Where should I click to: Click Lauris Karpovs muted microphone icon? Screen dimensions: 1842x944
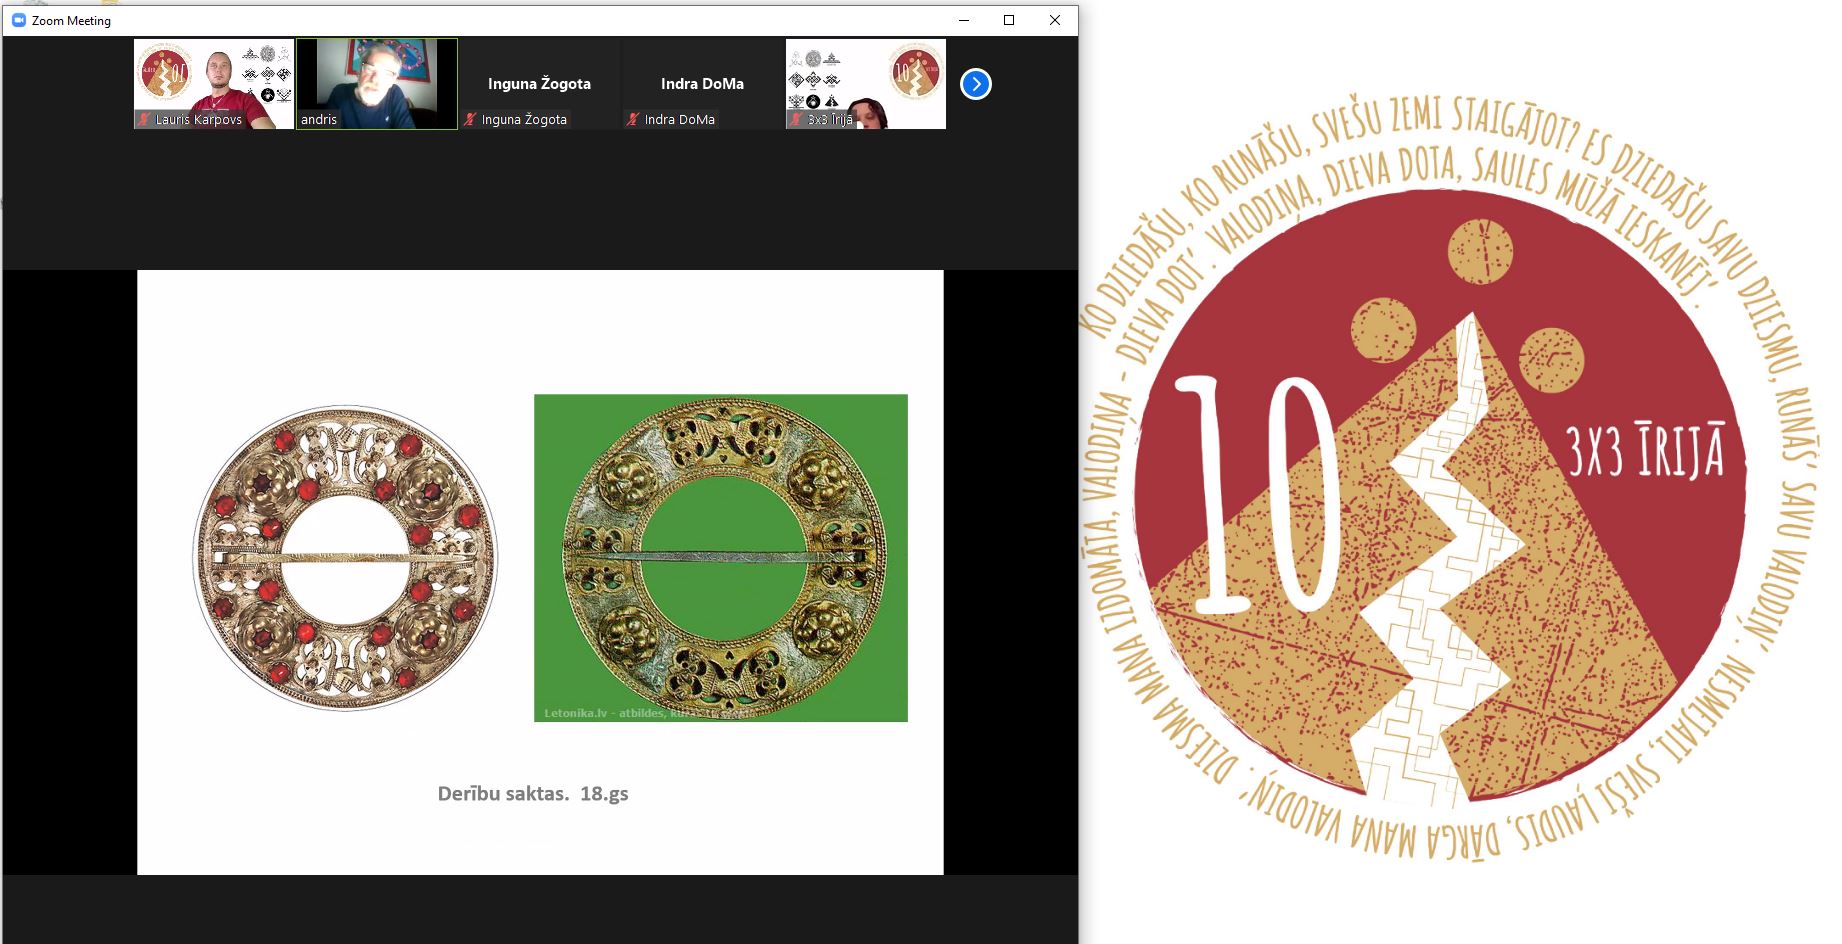pyautogui.click(x=145, y=119)
